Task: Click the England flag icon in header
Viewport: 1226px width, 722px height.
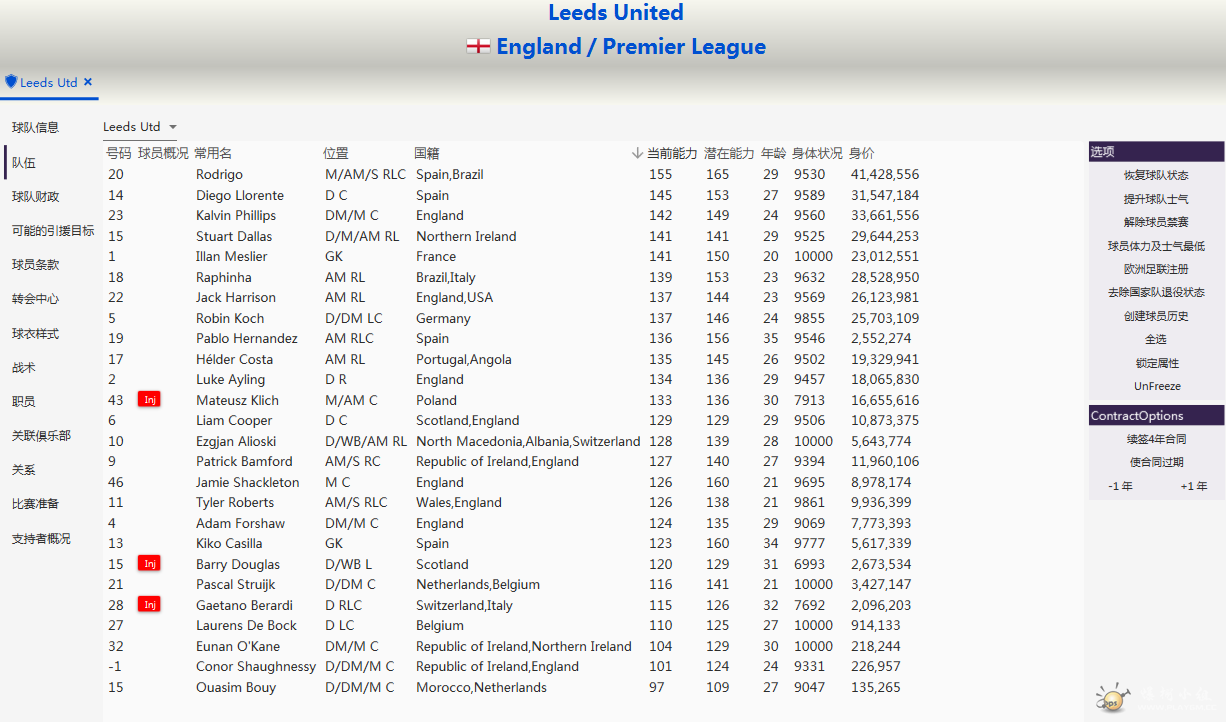Action: (x=478, y=47)
